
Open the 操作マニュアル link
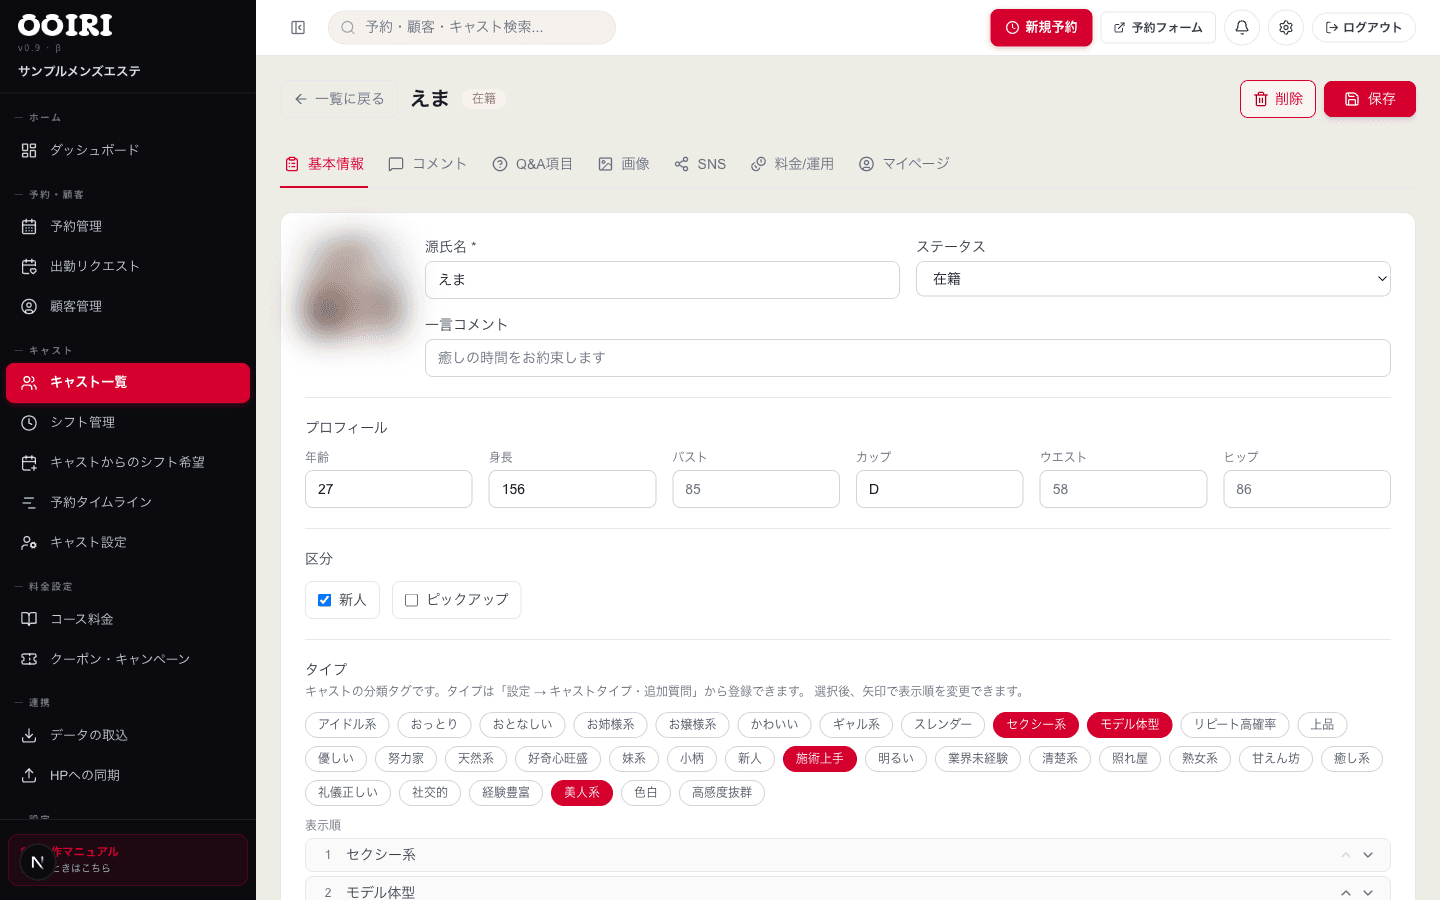coord(128,860)
